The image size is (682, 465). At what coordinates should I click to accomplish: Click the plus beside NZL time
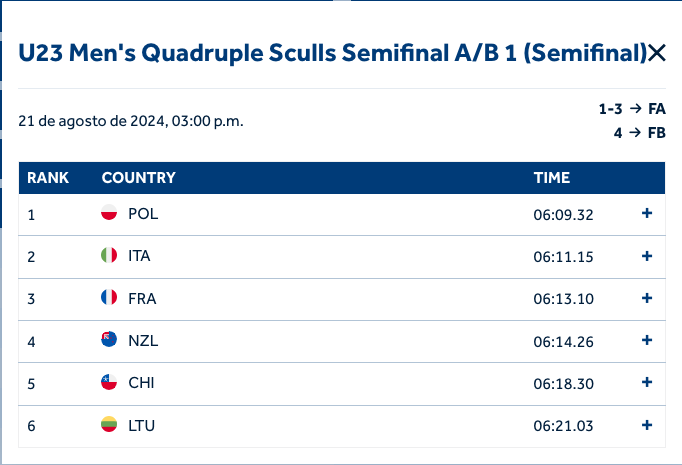click(x=647, y=341)
